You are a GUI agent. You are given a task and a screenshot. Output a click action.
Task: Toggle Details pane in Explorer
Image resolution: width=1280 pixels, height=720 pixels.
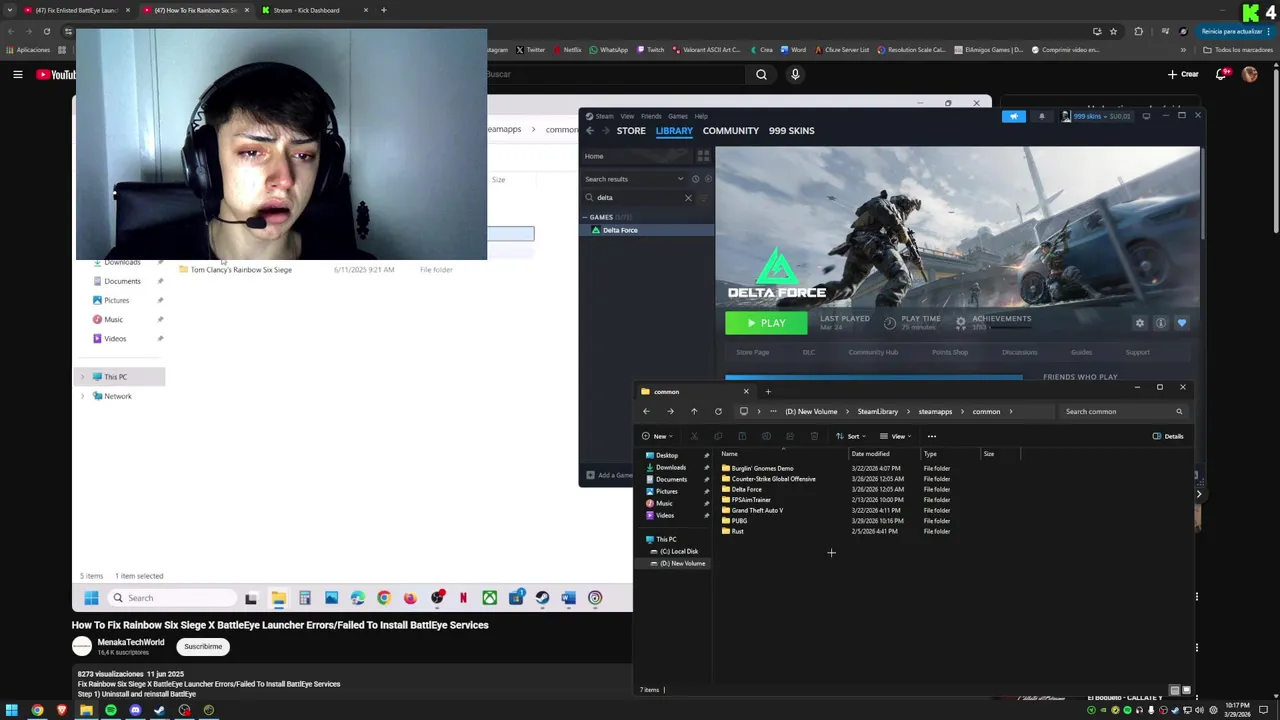1168,436
